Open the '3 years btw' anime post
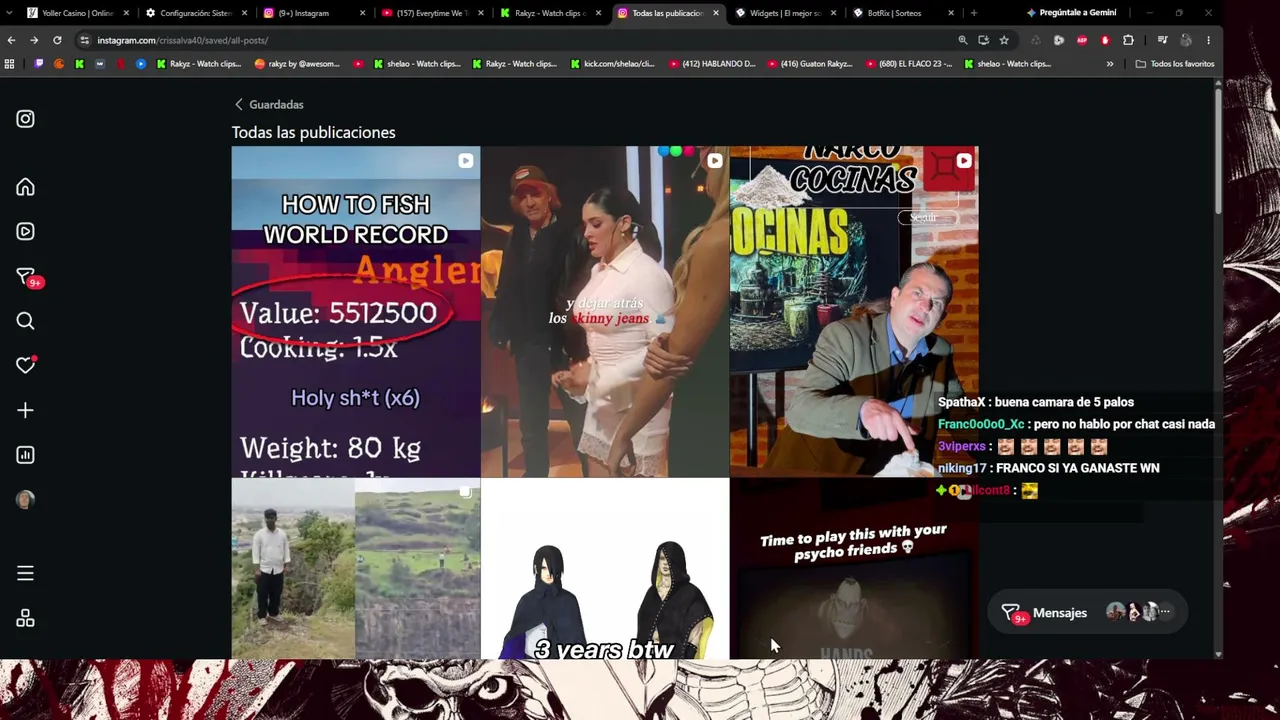This screenshot has height=720, width=1280. pyautogui.click(x=605, y=569)
